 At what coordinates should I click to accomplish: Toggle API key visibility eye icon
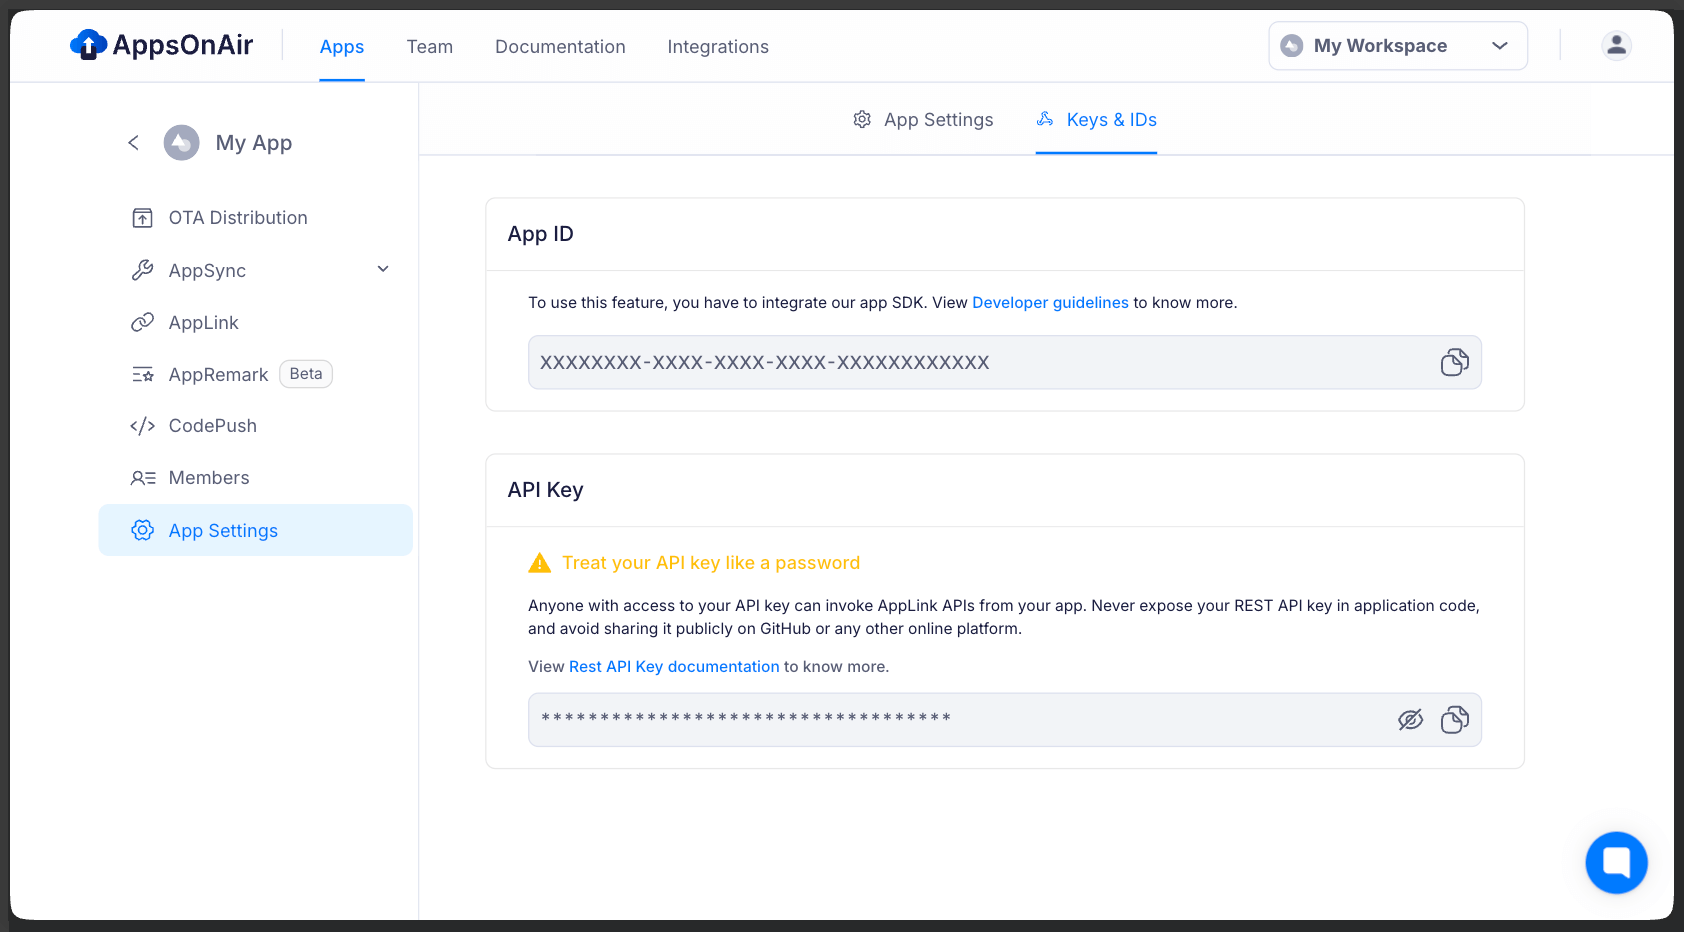point(1410,720)
